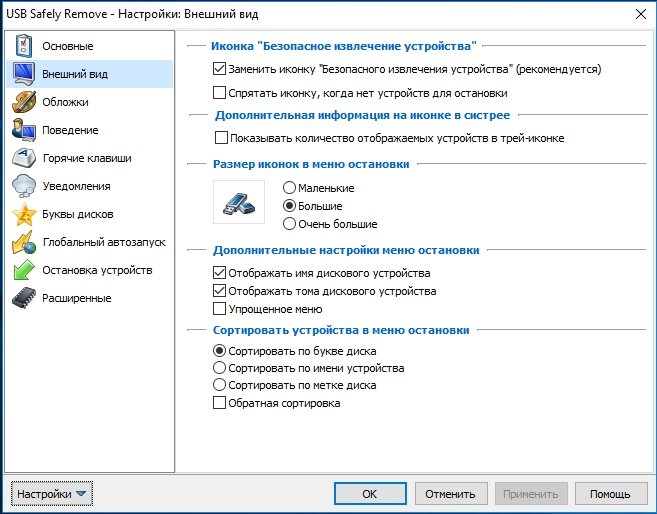The width and height of the screenshot is (657, 514).
Task: Choose Сортировать по имени устройства
Action: (x=221, y=368)
